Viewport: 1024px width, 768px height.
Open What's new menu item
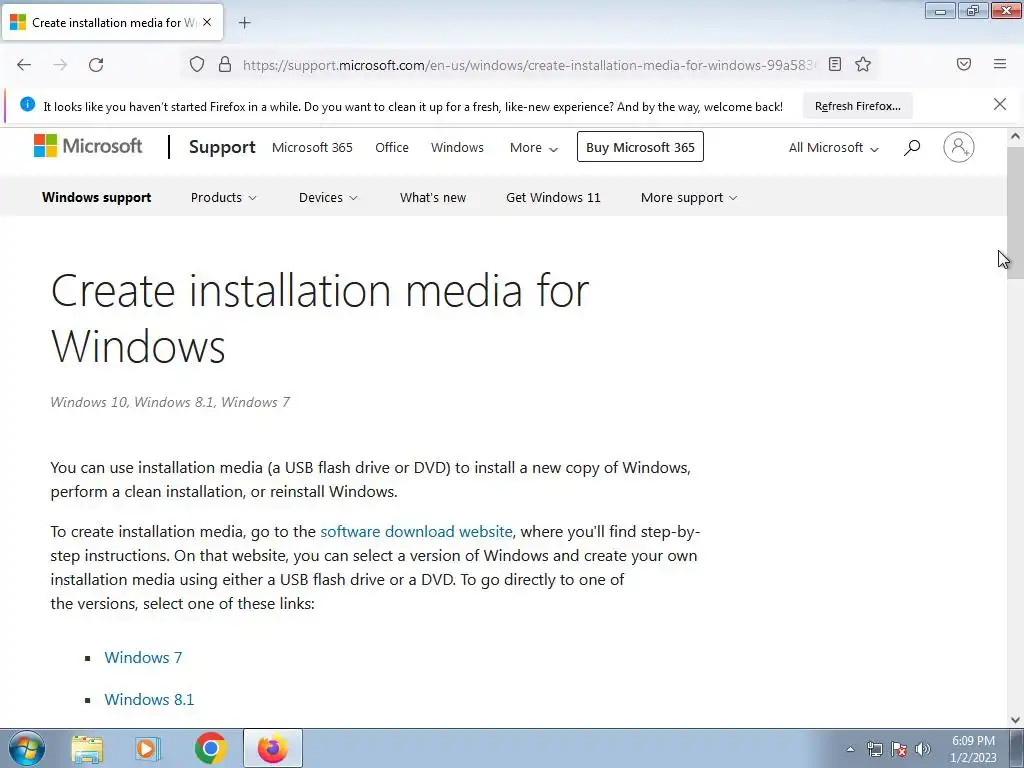click(x=433, y=197)
